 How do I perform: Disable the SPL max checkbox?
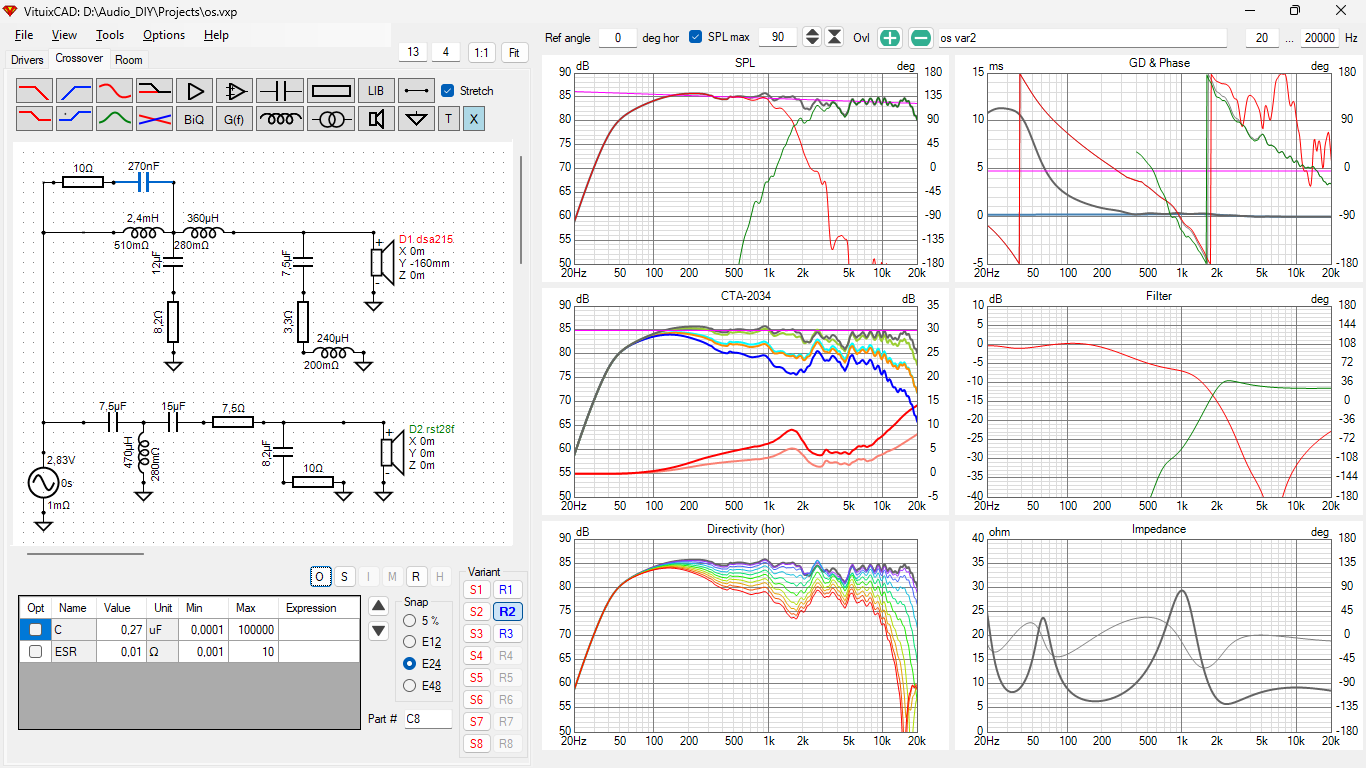696,37
